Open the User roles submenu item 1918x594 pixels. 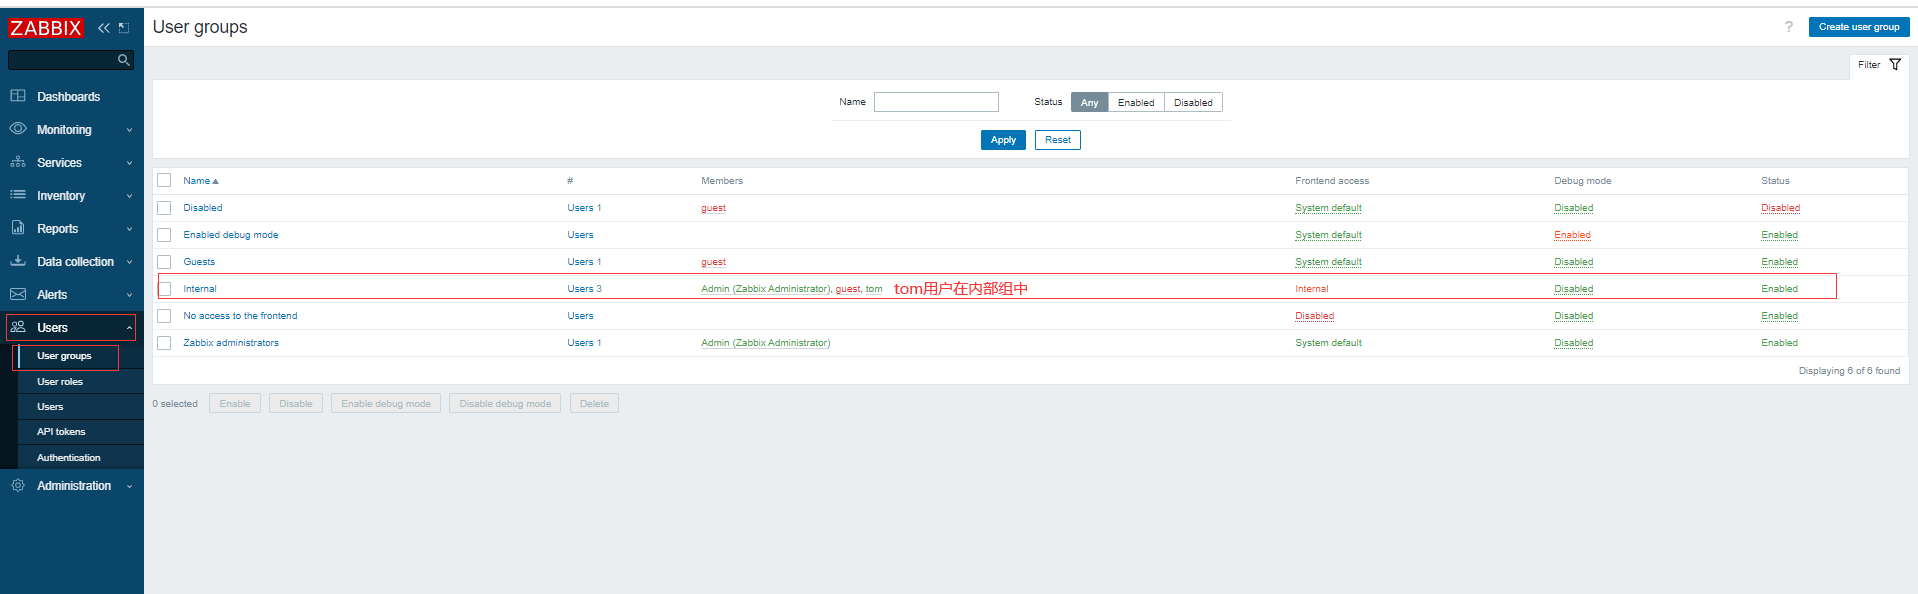[x=60, y=382]
